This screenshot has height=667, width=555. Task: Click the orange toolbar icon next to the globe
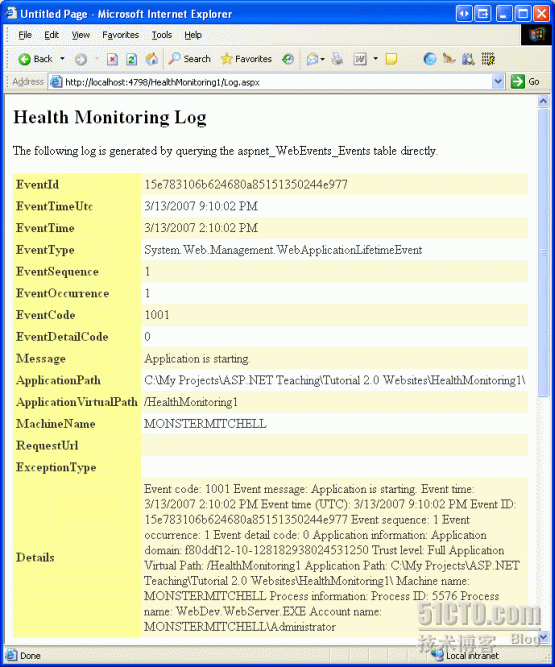pyautogui.click(x=449, y=59)
